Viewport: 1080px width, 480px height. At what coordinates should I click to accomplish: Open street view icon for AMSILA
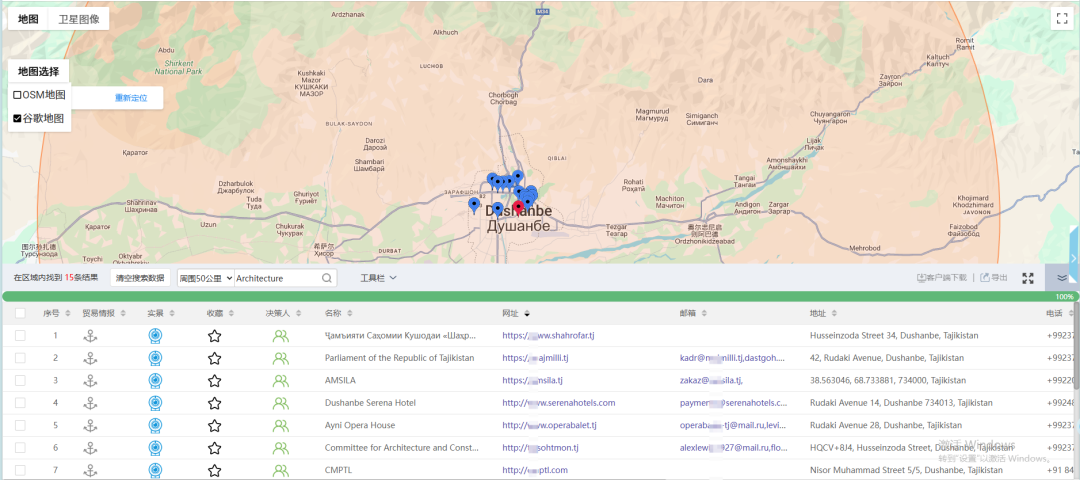tap(156, 381)
